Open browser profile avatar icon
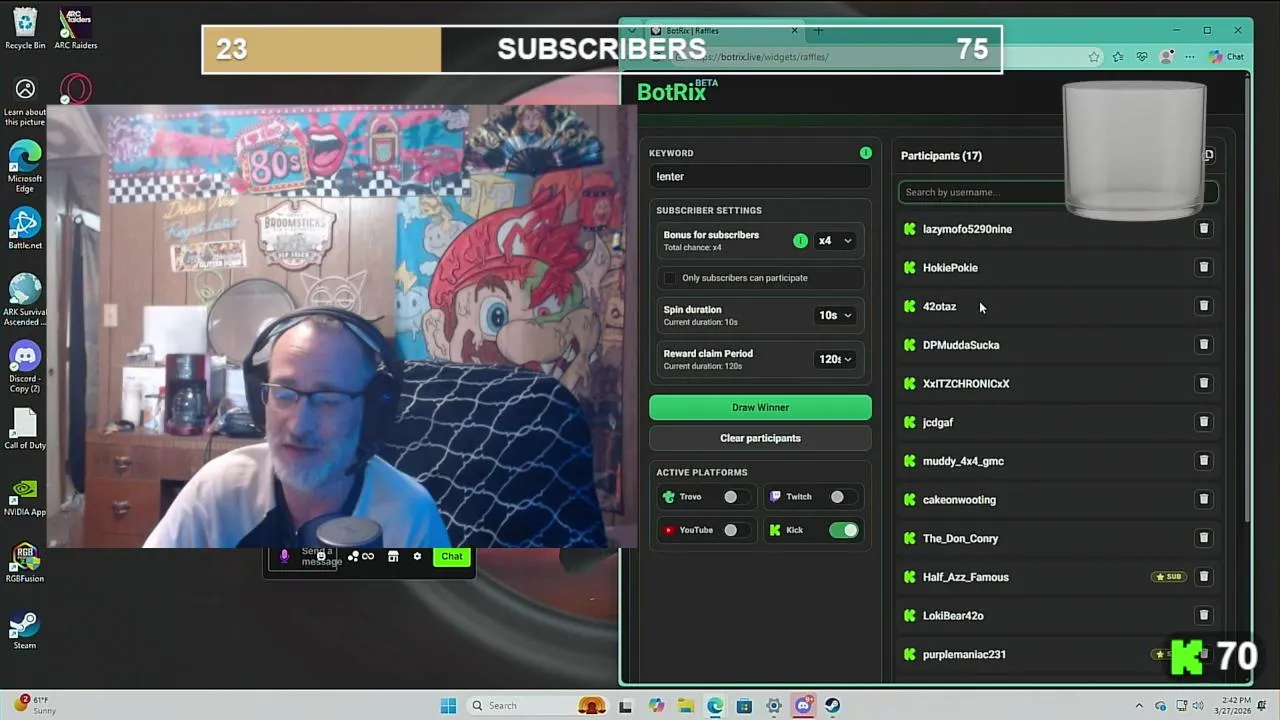Image resolution: width=1280 pixels, height=720 pixels. (x=1166, y=57)
